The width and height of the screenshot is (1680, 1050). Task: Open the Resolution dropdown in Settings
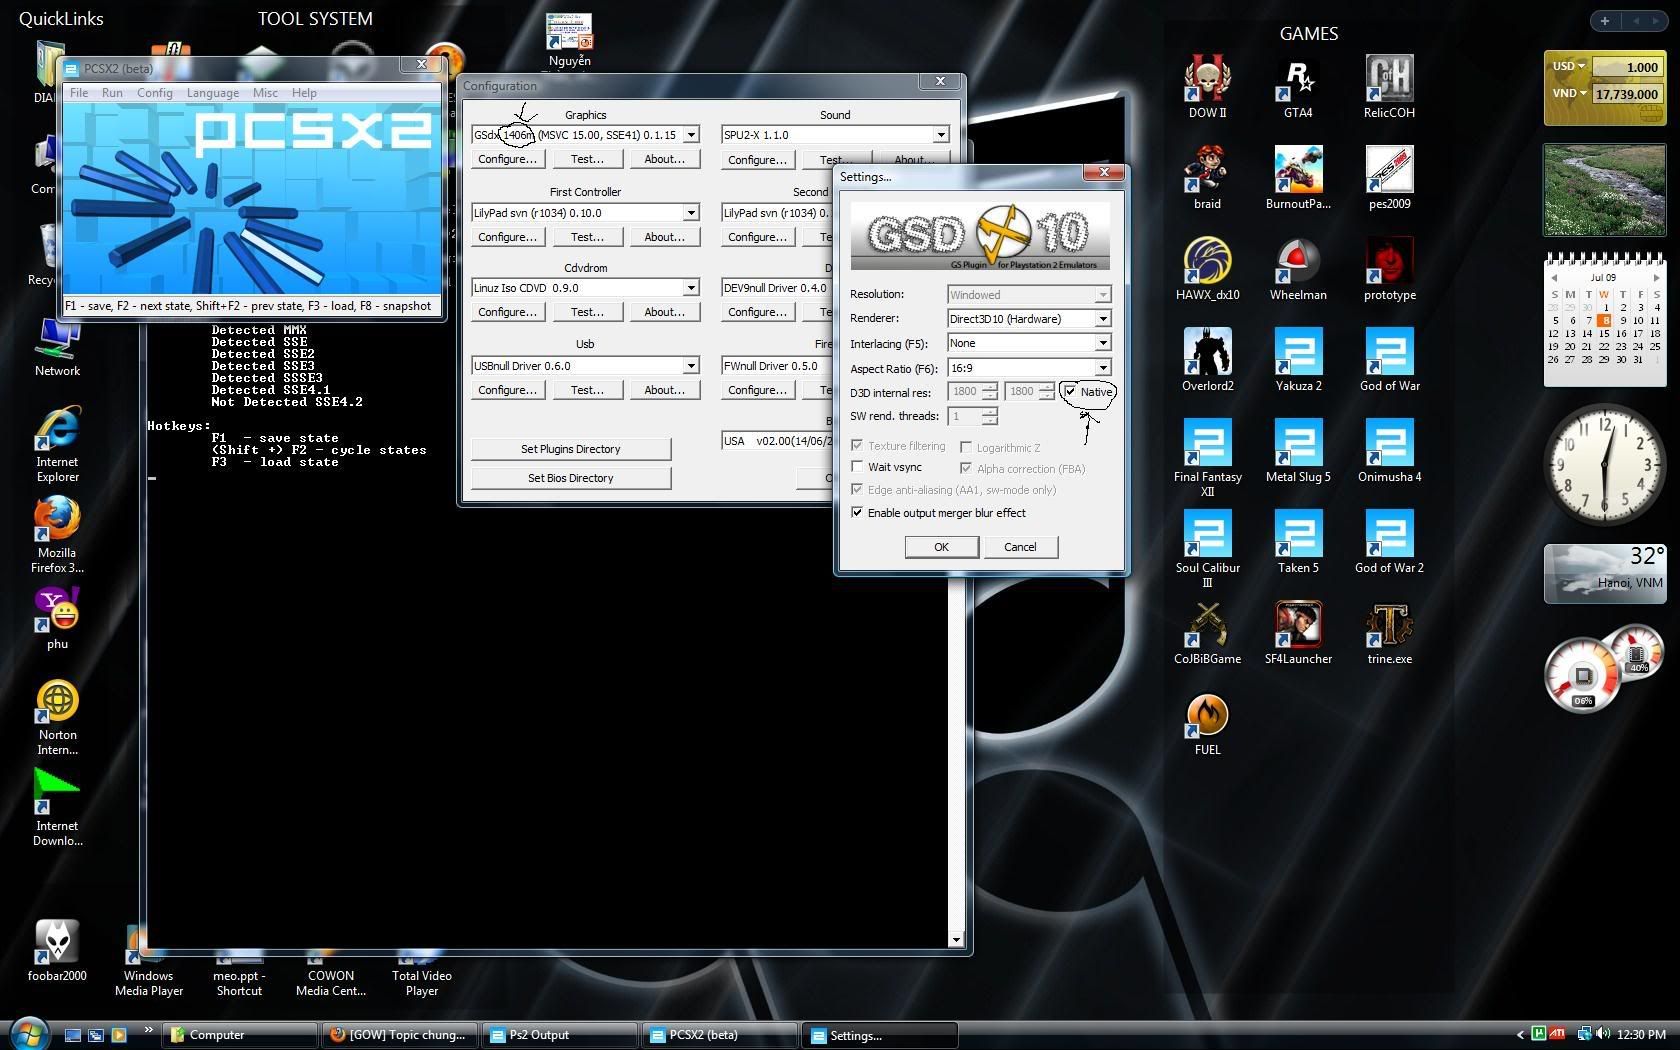(x=1102, y=295)
